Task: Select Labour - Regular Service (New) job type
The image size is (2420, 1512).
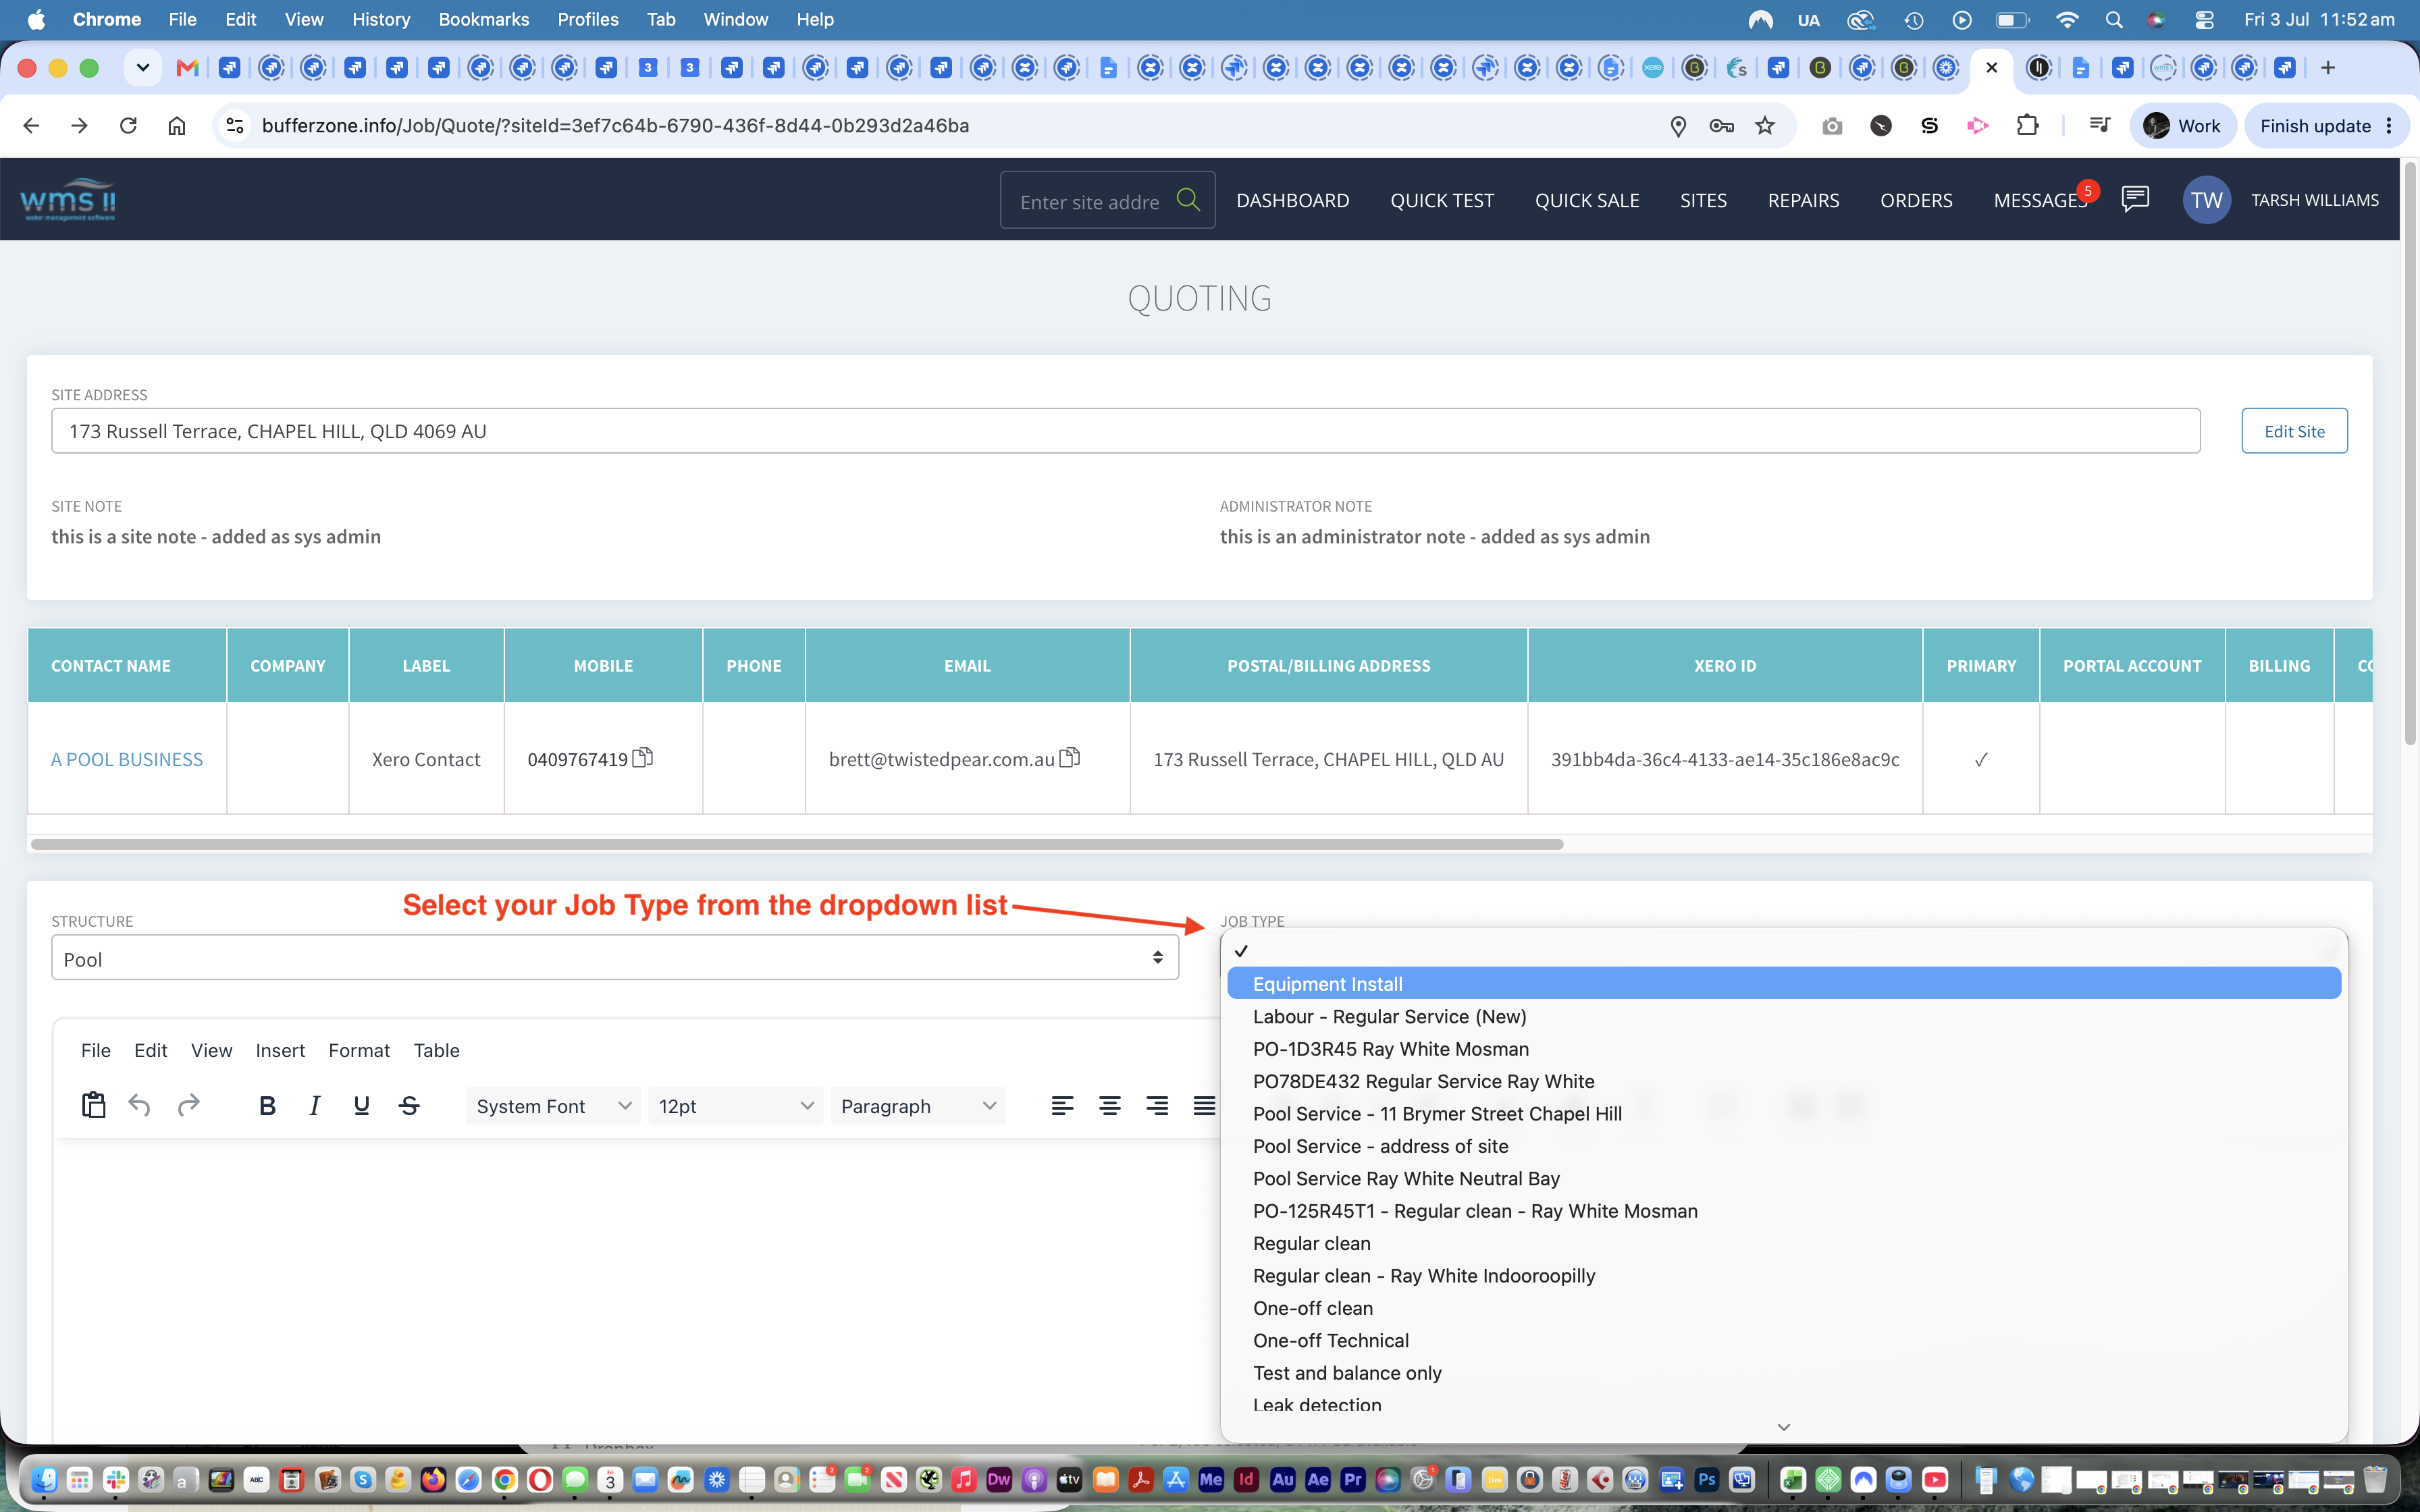Action: pos(1784,1016)
